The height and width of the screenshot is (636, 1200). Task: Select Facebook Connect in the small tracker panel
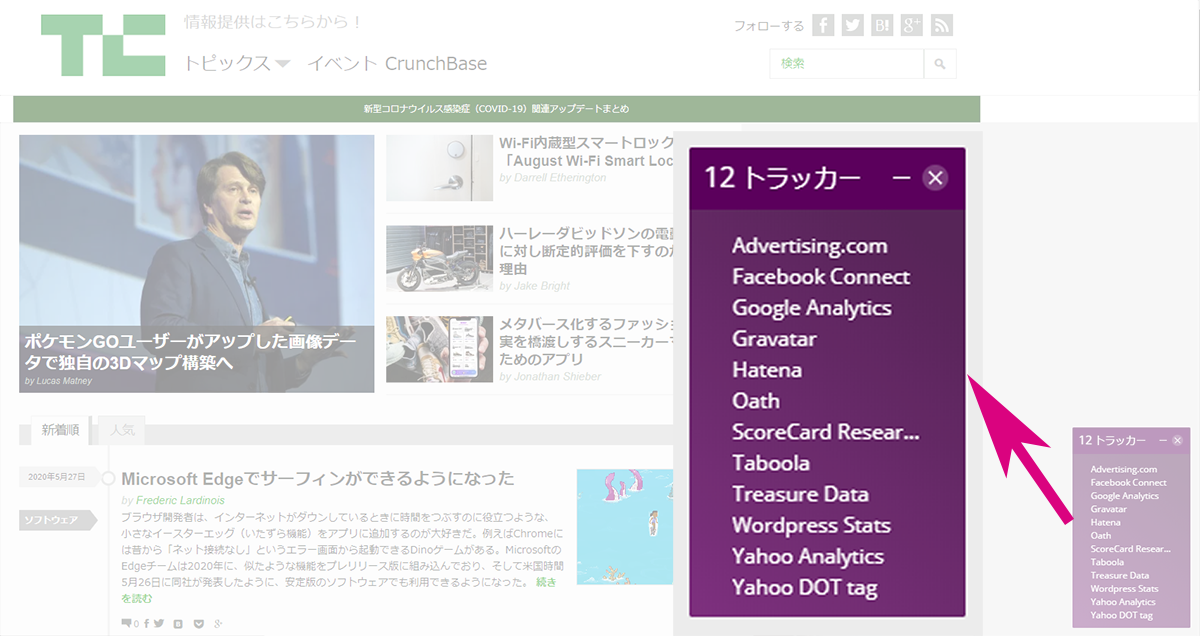pos(1128,483)
